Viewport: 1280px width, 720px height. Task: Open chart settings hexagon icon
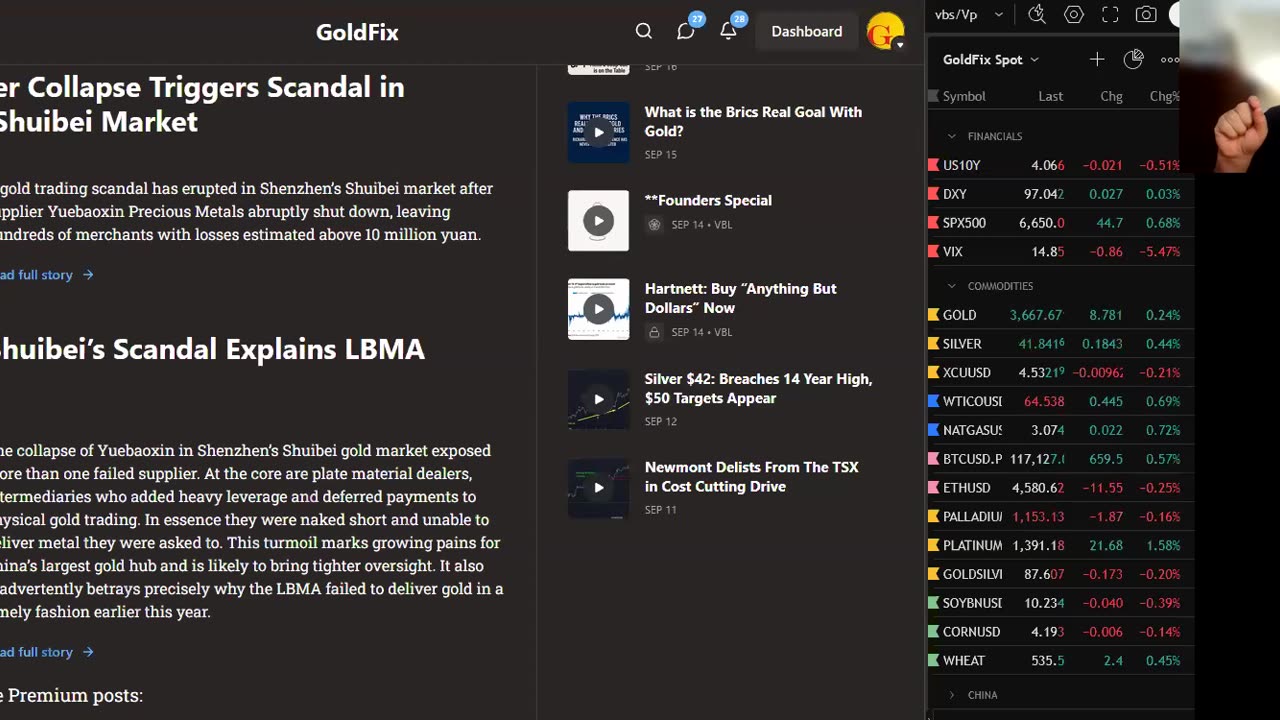(x=1074, y=14)
